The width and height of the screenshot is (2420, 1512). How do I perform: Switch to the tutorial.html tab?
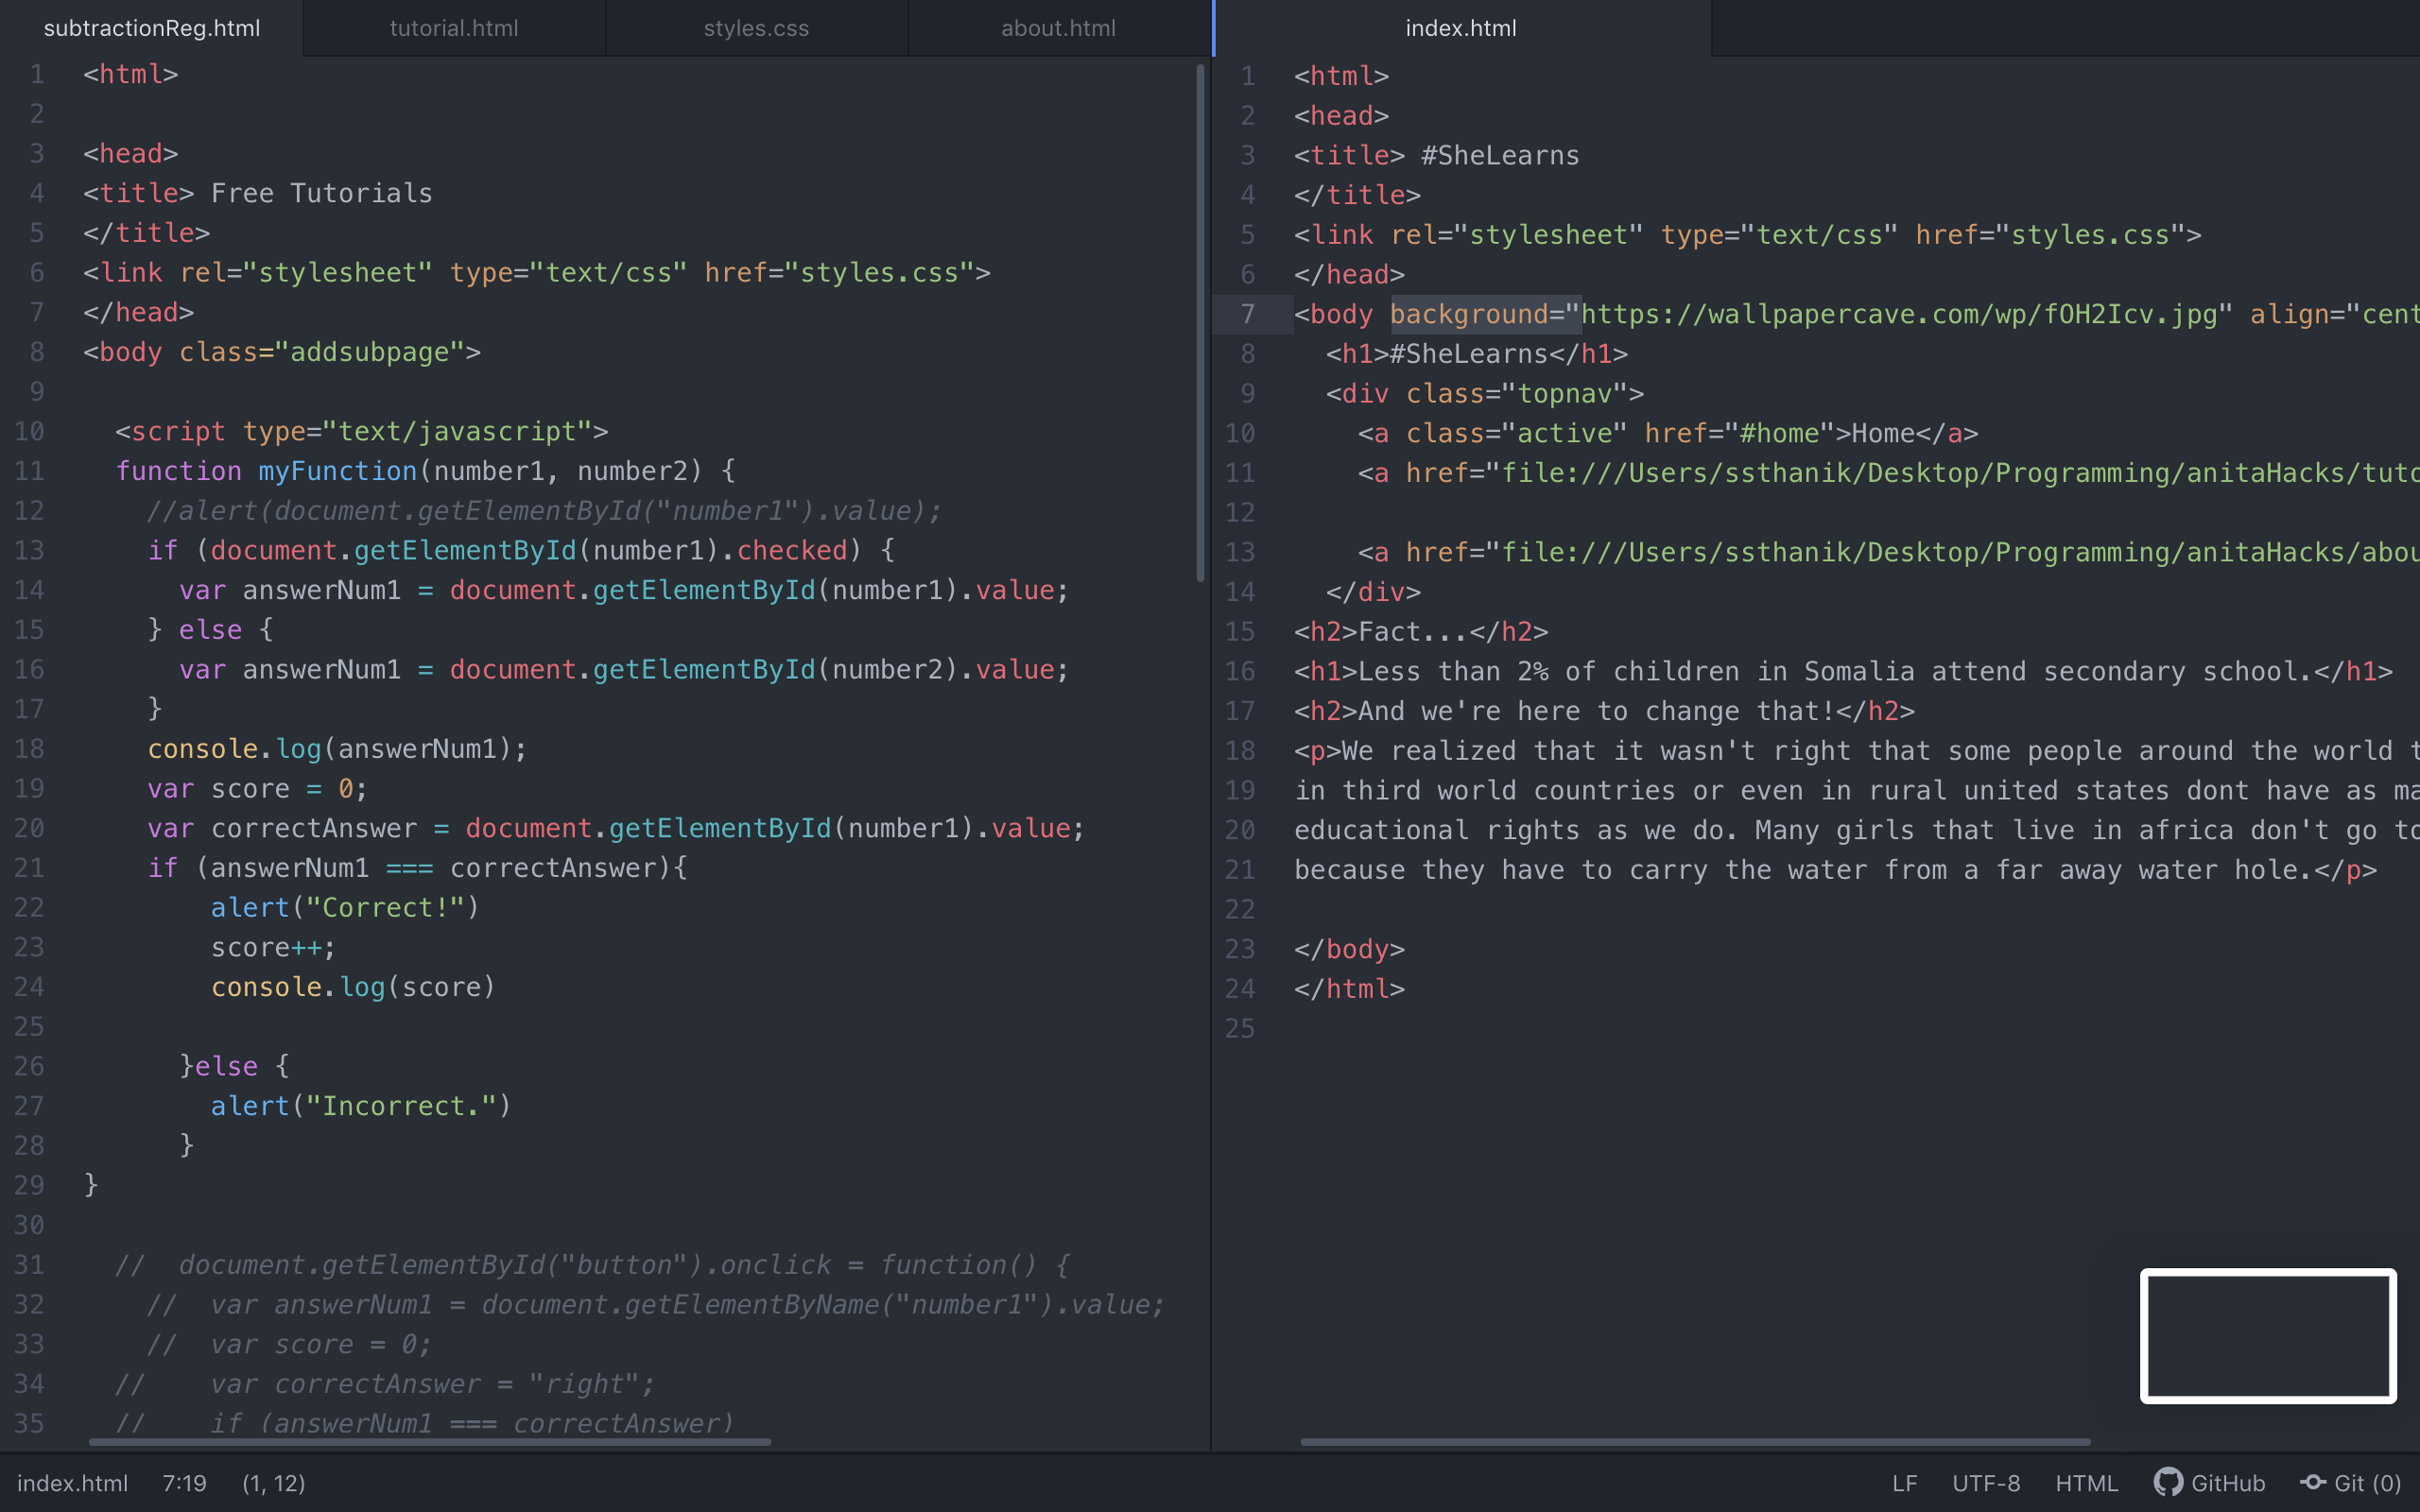[454, 28]
